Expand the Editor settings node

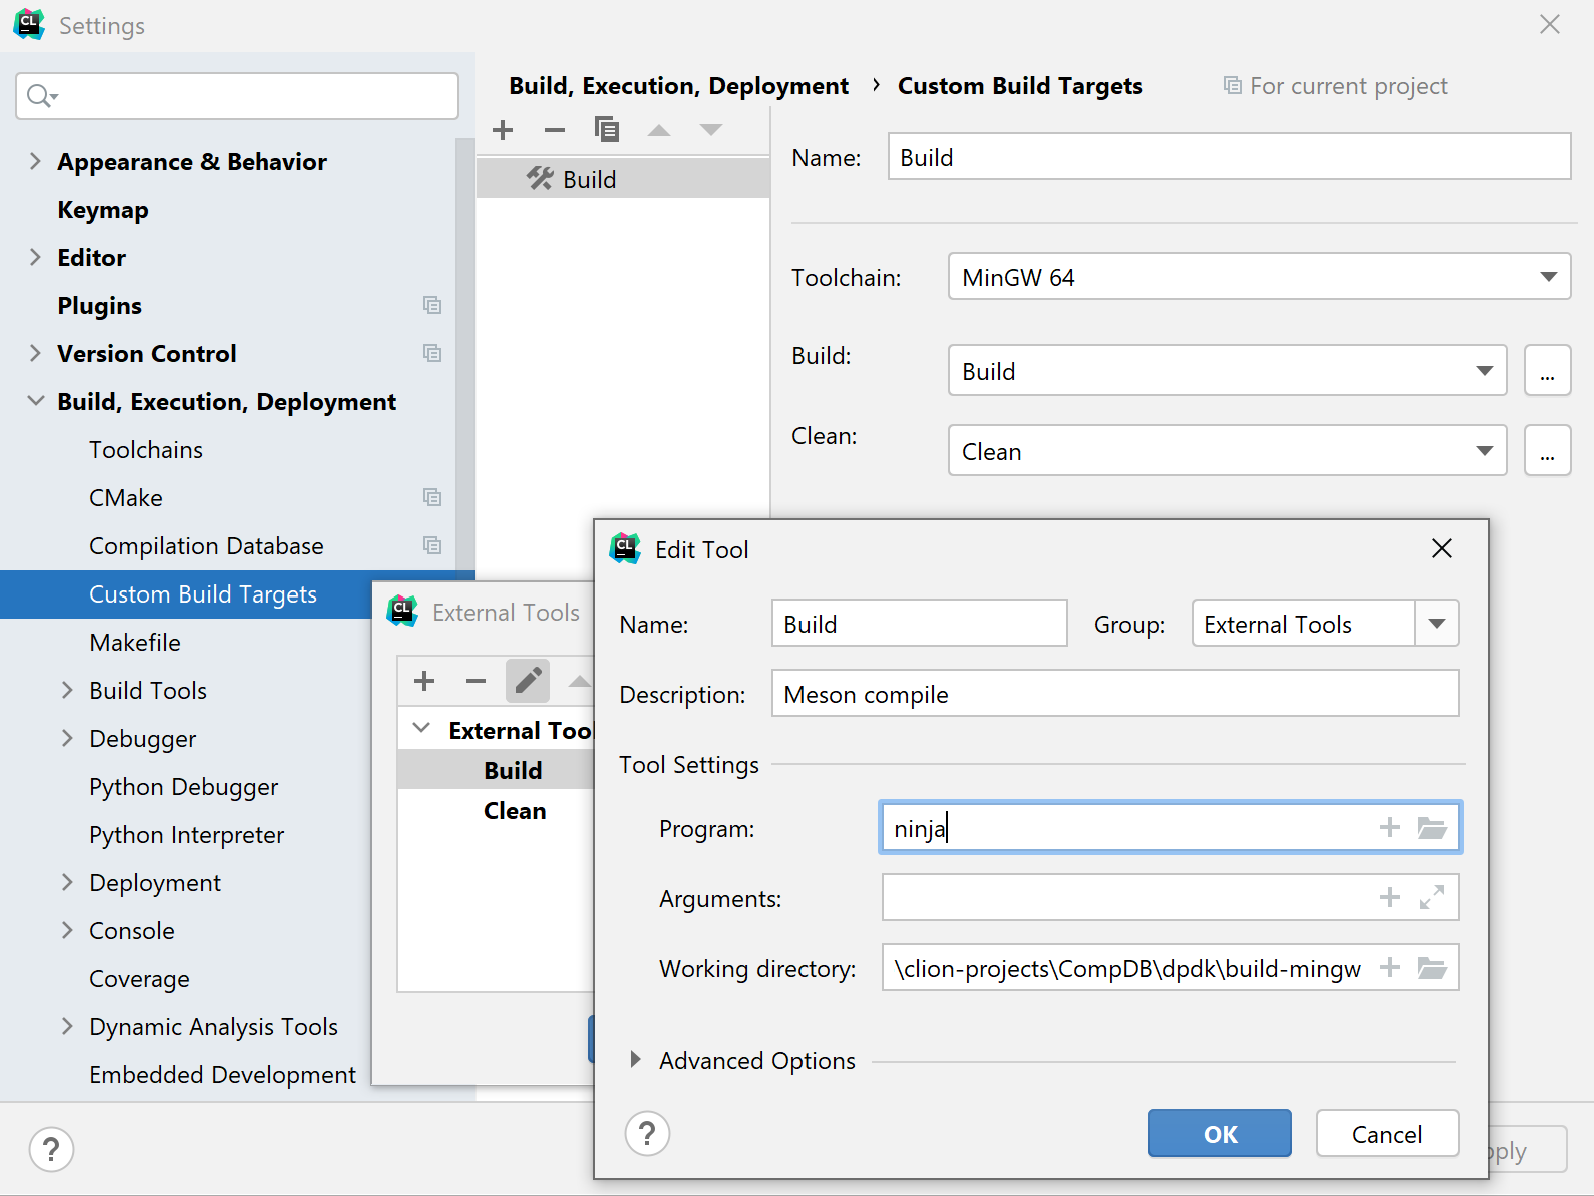pyautogui.click(x=35, y=257)
